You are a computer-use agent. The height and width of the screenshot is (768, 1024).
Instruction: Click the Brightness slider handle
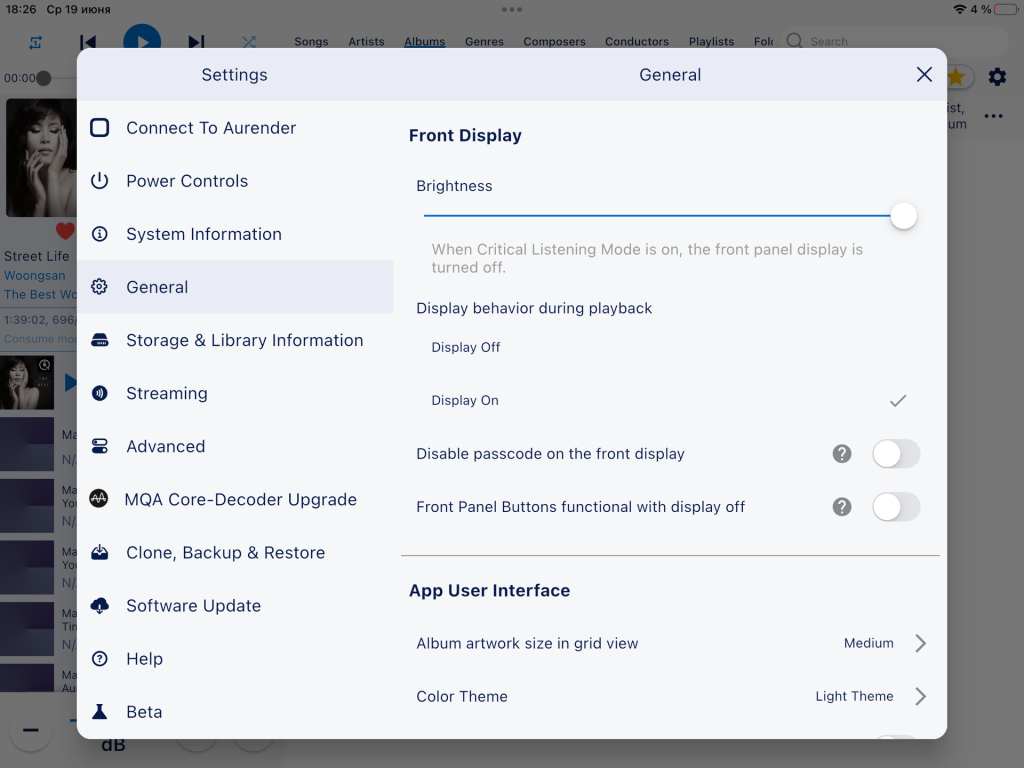(903, 216)
